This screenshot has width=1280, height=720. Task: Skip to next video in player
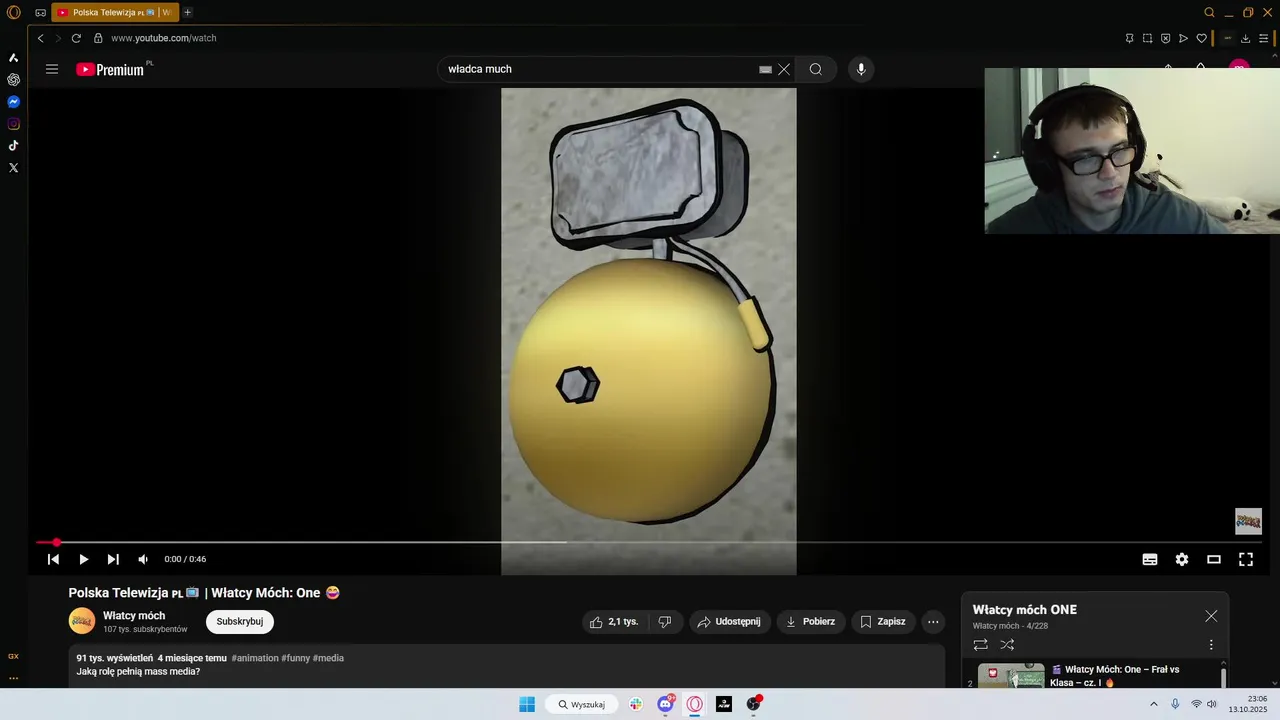(x=113, y=559)
